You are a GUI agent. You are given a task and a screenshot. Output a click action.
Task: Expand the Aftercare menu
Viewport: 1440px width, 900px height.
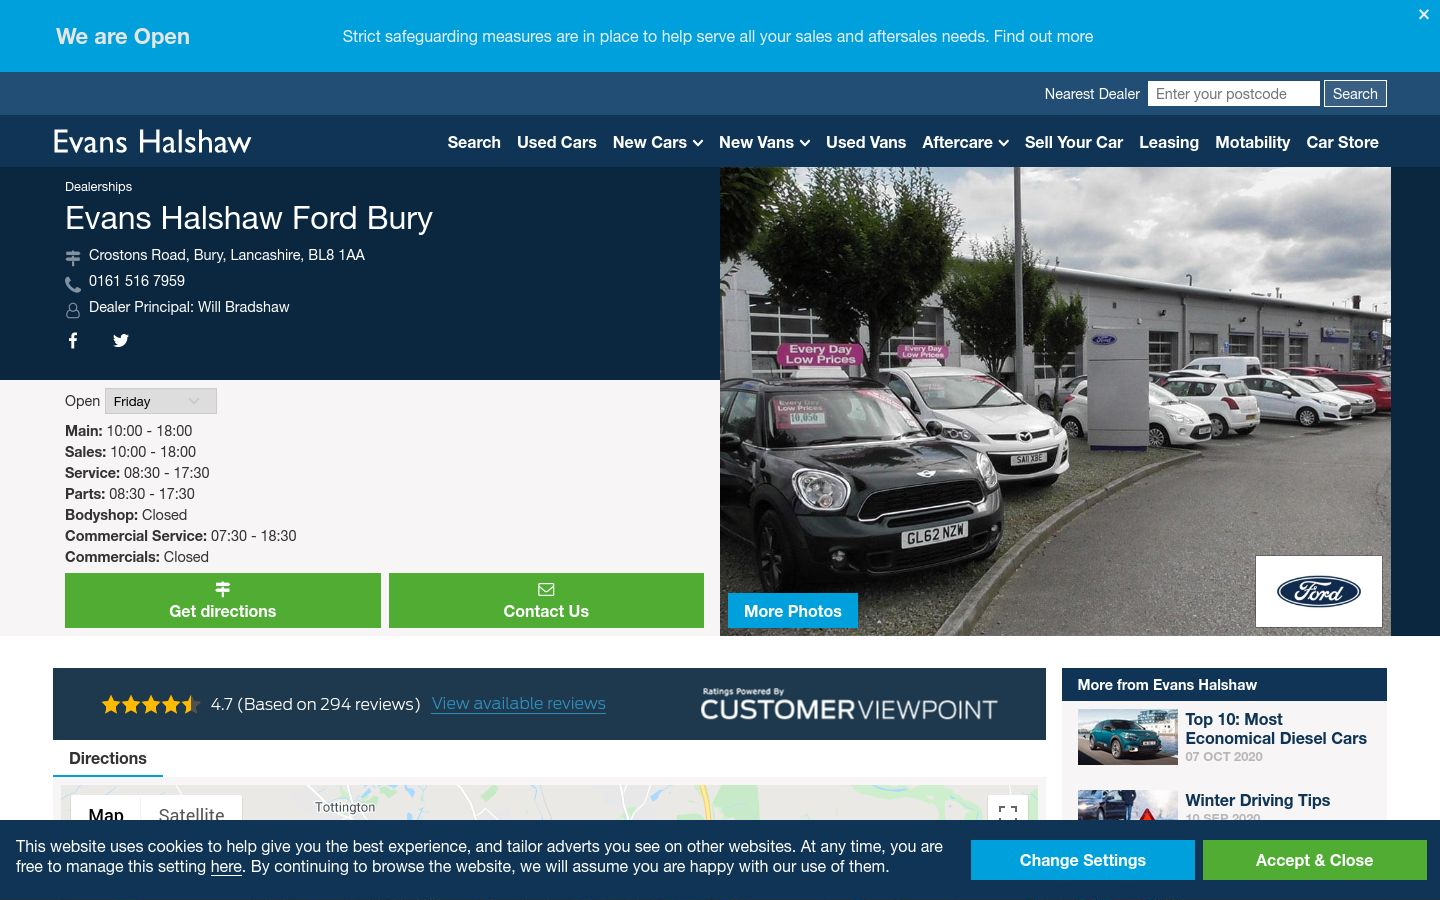(965, 142)
